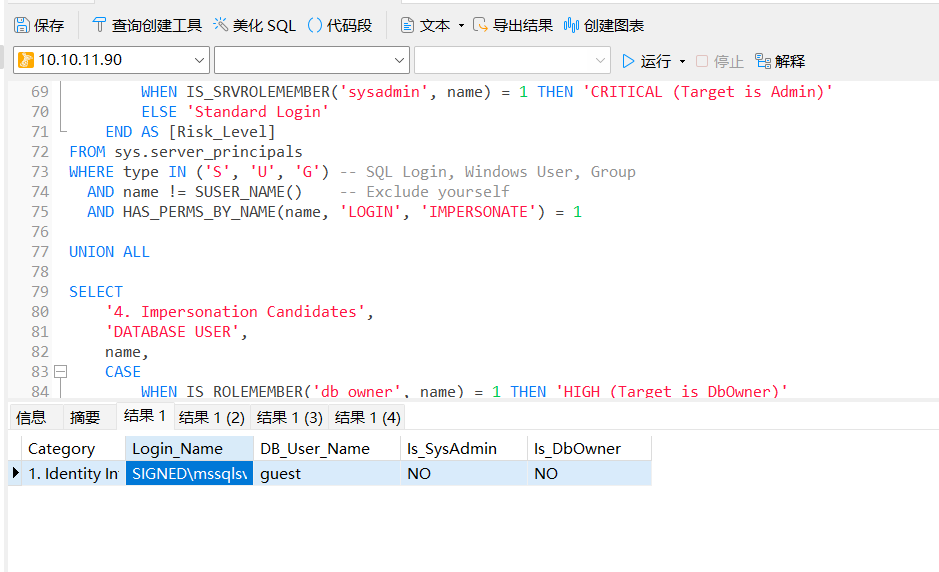Collapse the CASE block at line 83
Image resolution: width=939 pixels, height=572 pixels.
[61, 371]
